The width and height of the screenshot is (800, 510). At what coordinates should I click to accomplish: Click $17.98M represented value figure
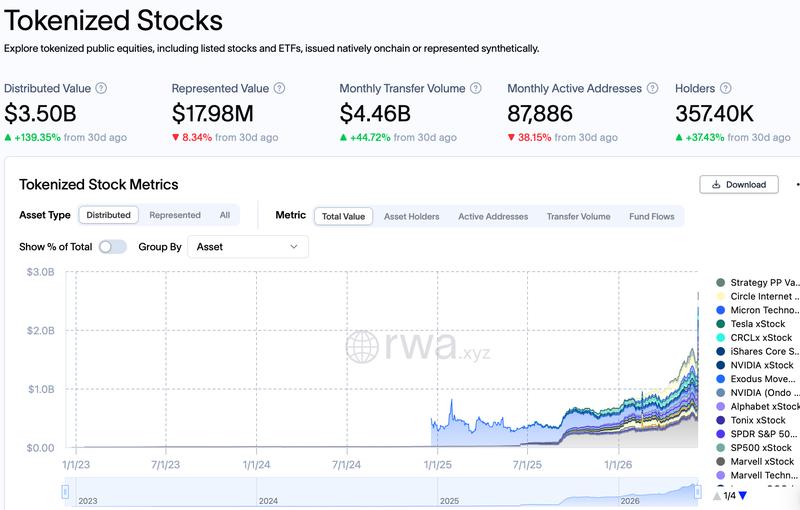click(213, 113)
